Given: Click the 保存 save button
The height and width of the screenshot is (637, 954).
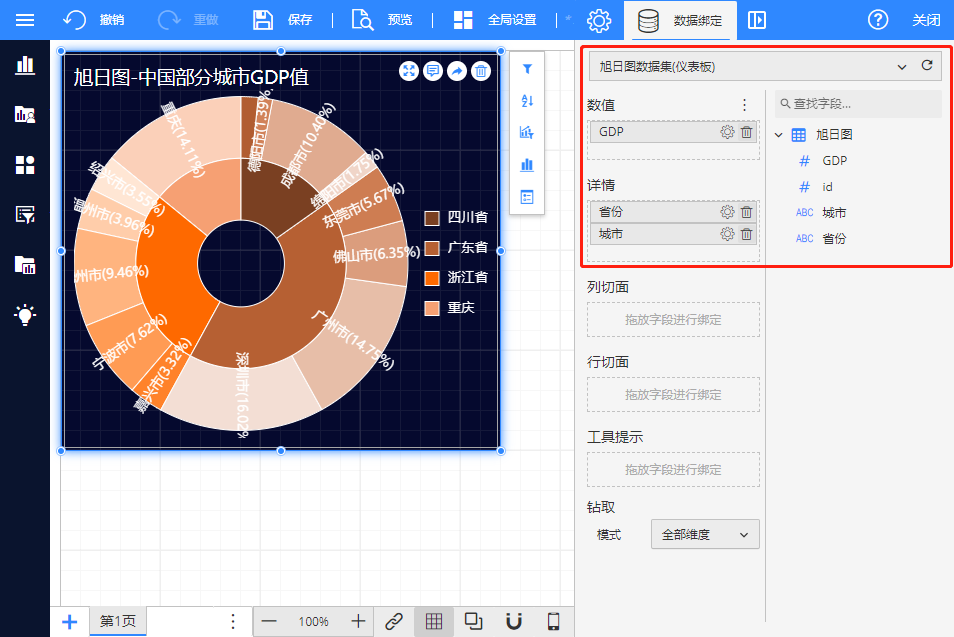Looking at the screenshot, I should coord(283,20).
